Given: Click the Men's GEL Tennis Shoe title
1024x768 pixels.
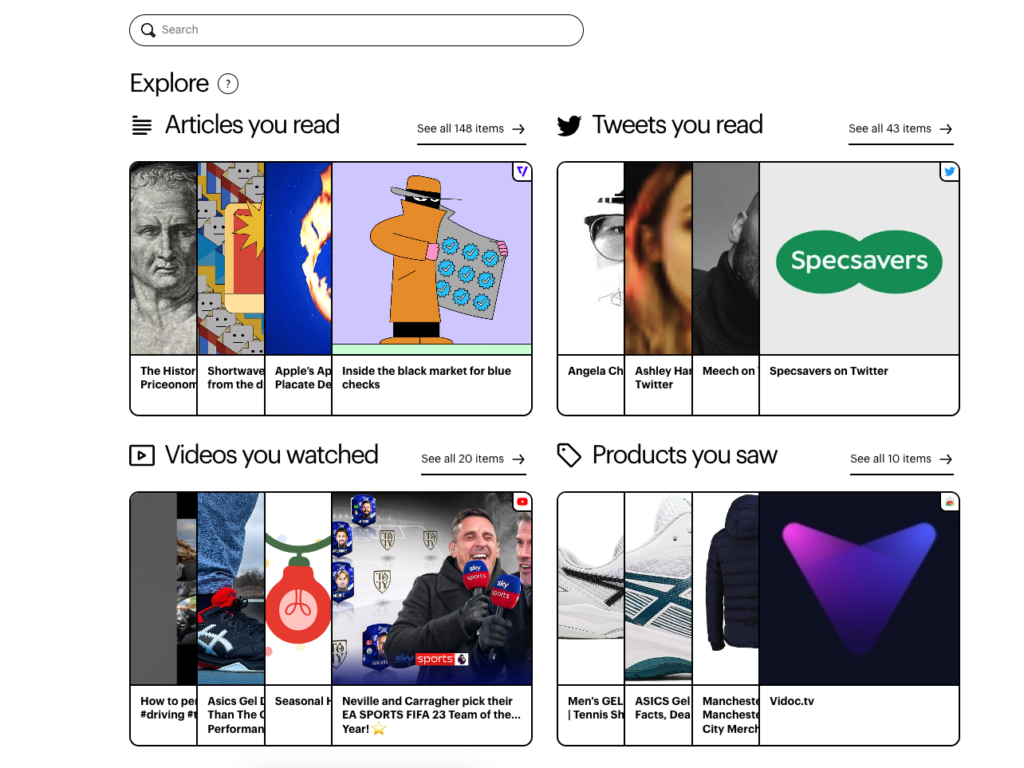Looking at the screenshot, I should tap(596, 708).
